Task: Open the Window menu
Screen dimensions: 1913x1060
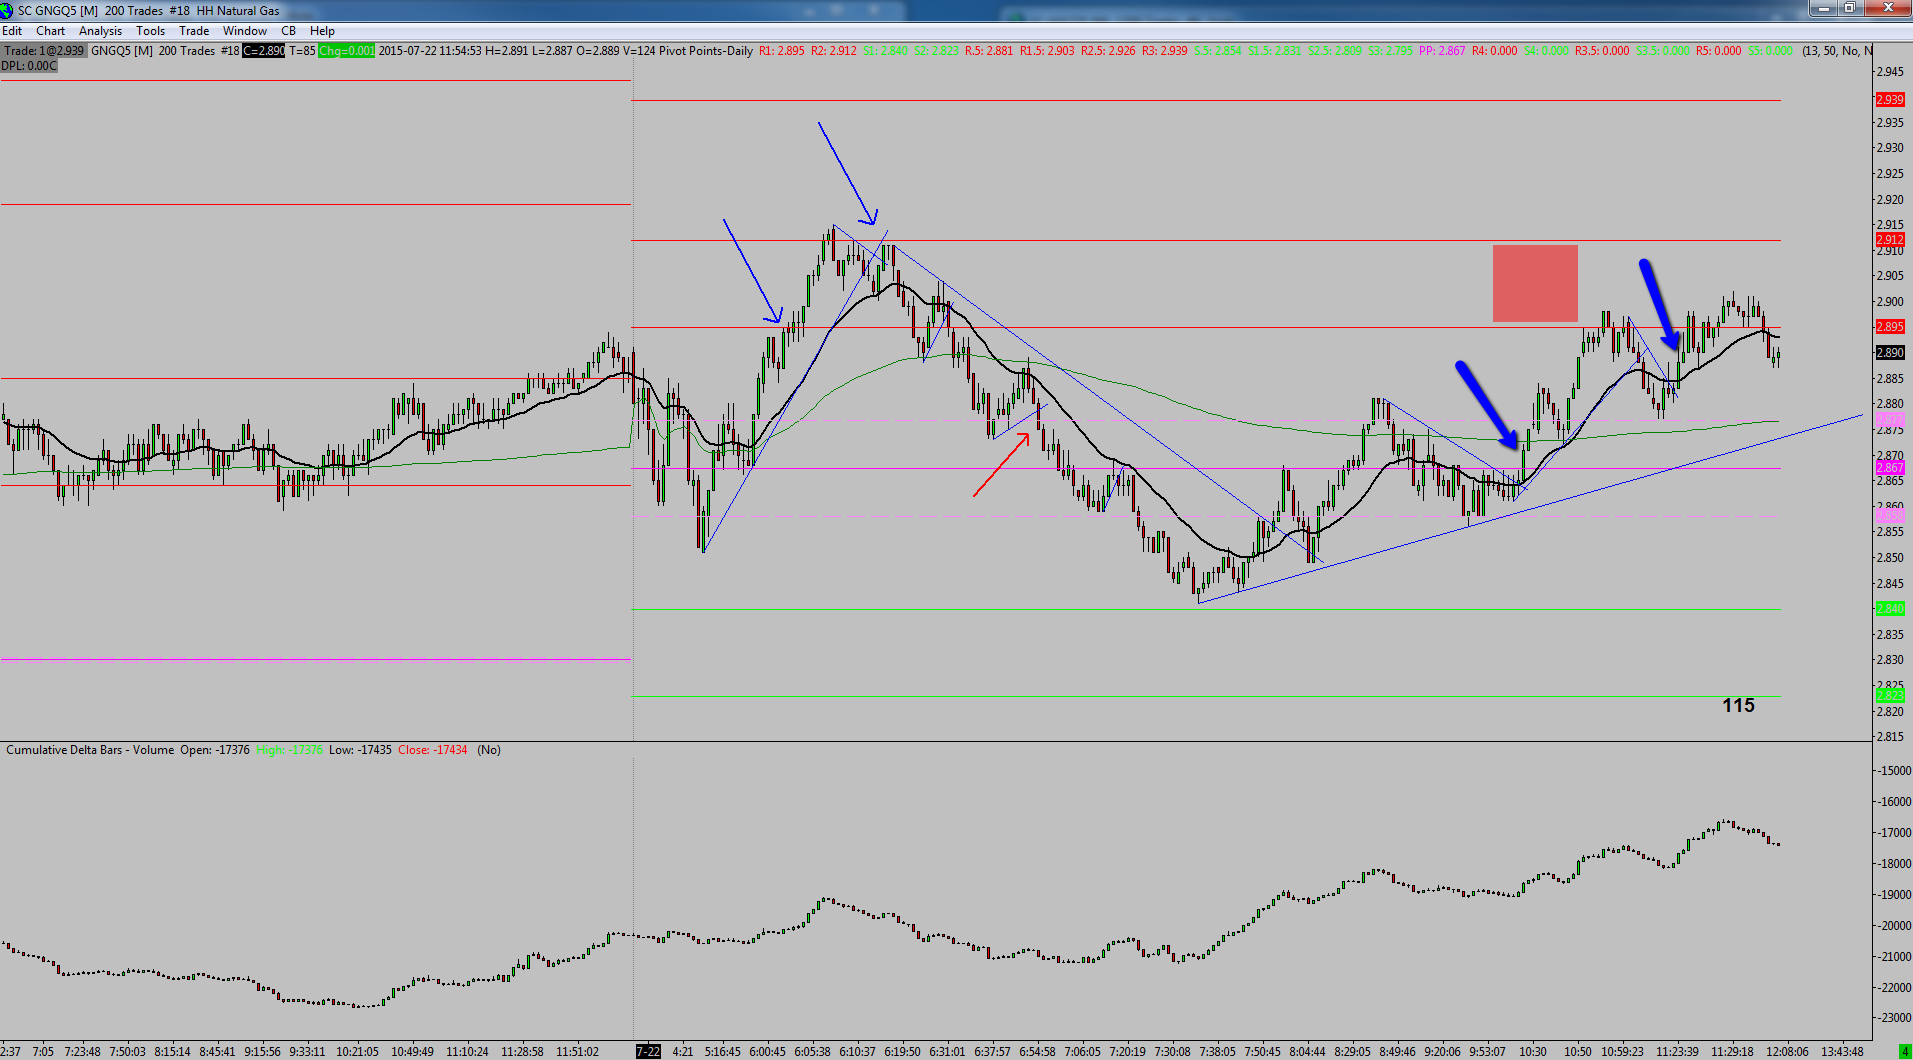Action: [x=245, y=31]
